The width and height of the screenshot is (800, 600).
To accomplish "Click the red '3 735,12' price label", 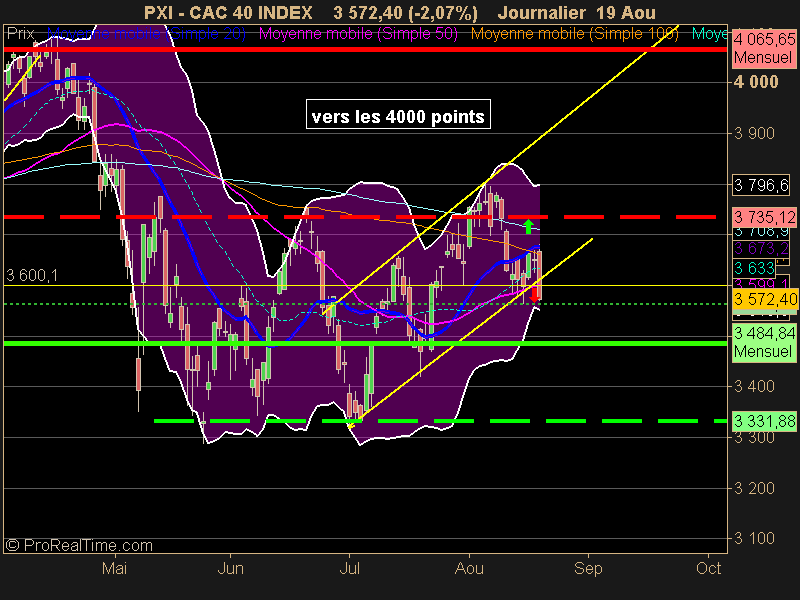I will (764, 217).
